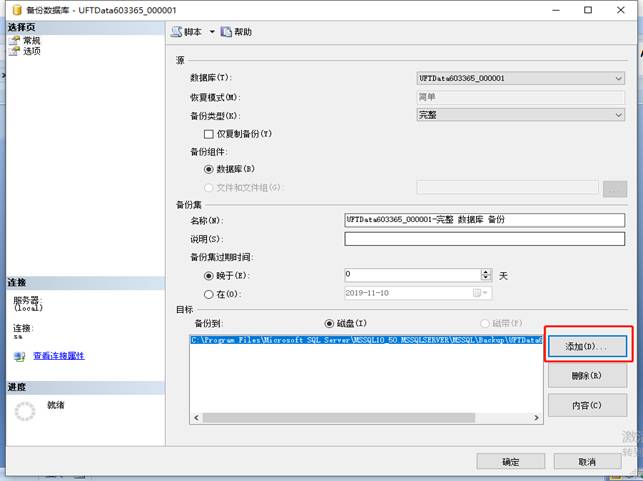Open the calendar picker for date 2019-11-10

pos(480,293)
